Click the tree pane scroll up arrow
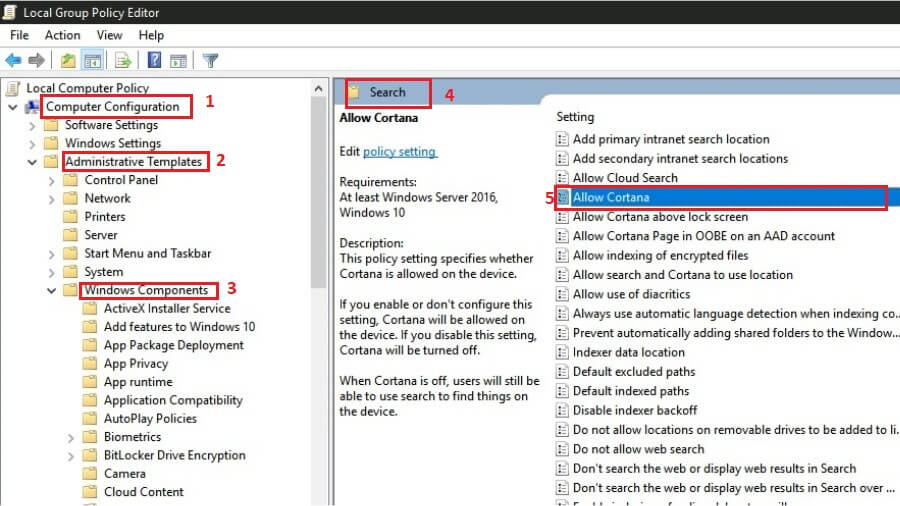The width and height of the screenshot is (900, 506). (319, 88)
